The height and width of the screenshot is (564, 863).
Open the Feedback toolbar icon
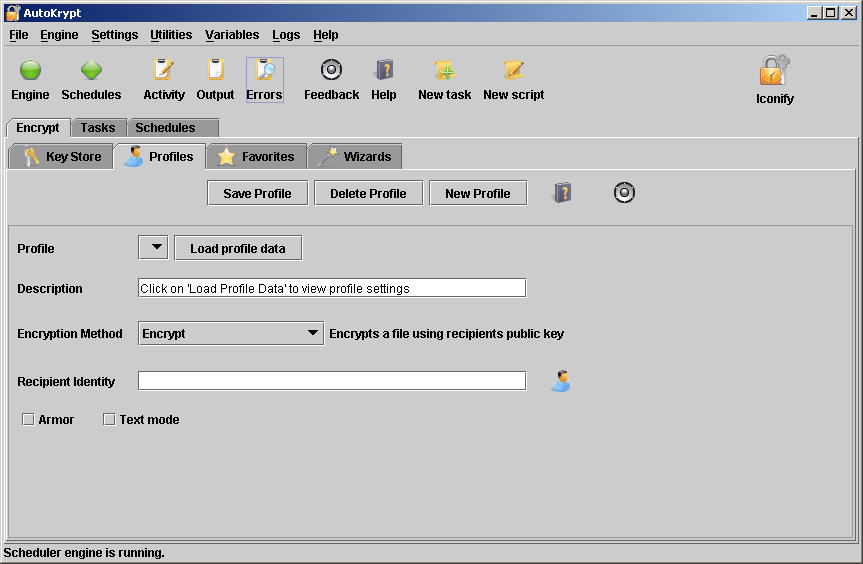pyautogui.click(x=331, y=70)
